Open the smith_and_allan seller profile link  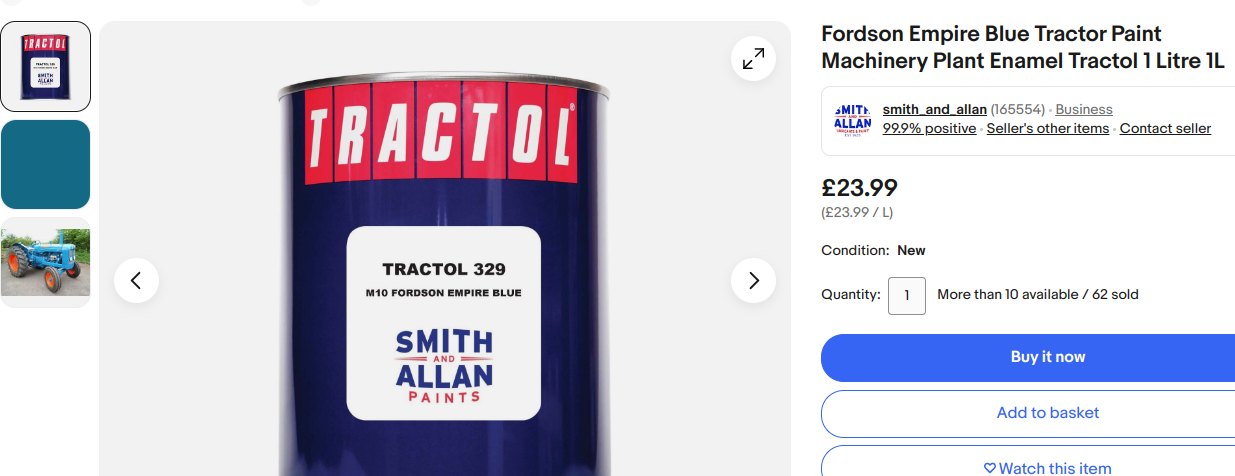(x=934, y=109)
